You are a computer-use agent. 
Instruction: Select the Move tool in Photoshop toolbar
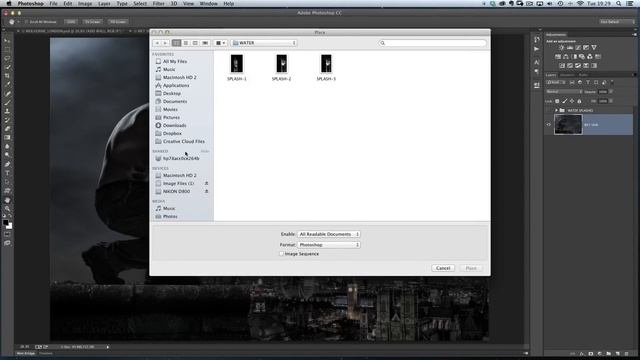[x=7, y=41]
